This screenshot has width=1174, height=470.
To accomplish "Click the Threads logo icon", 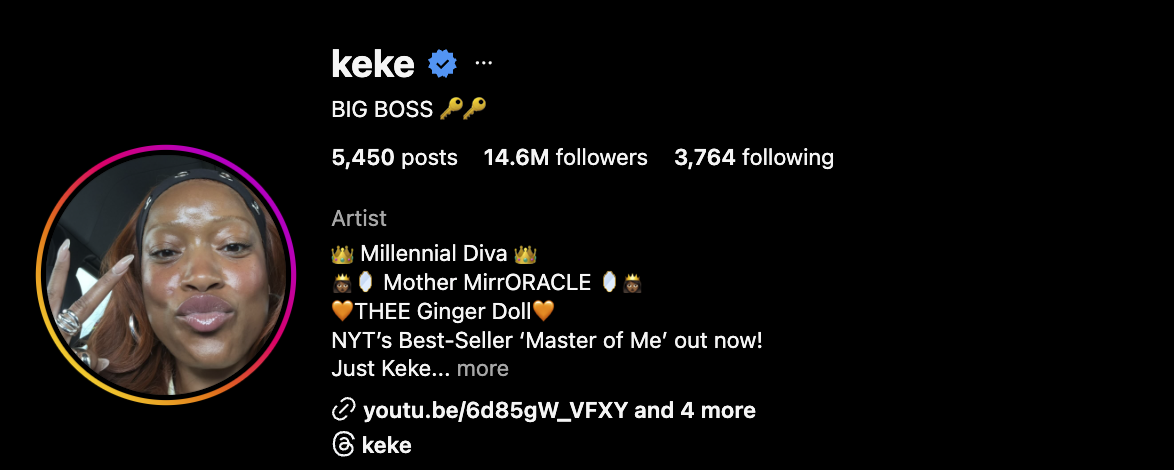I will 343,445.
